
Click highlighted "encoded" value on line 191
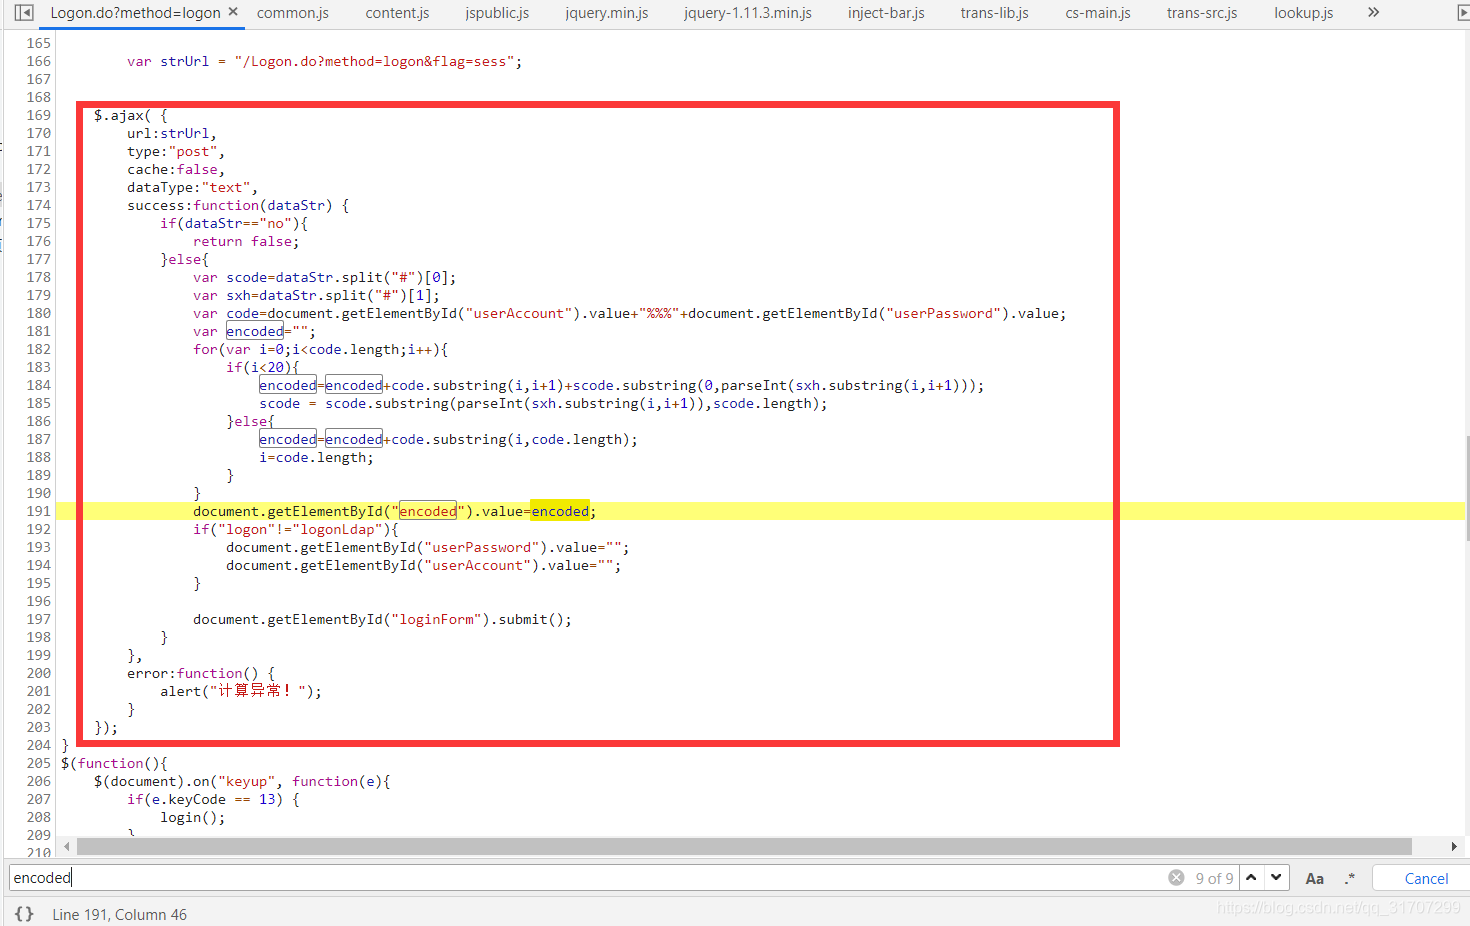coord(560,511)
